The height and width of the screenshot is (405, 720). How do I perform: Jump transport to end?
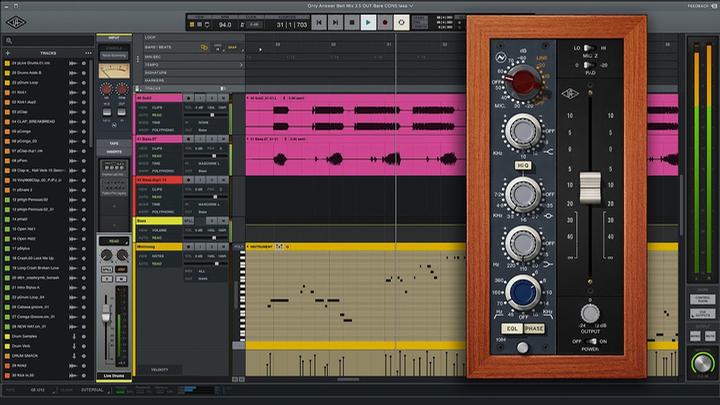coord(335,22)
